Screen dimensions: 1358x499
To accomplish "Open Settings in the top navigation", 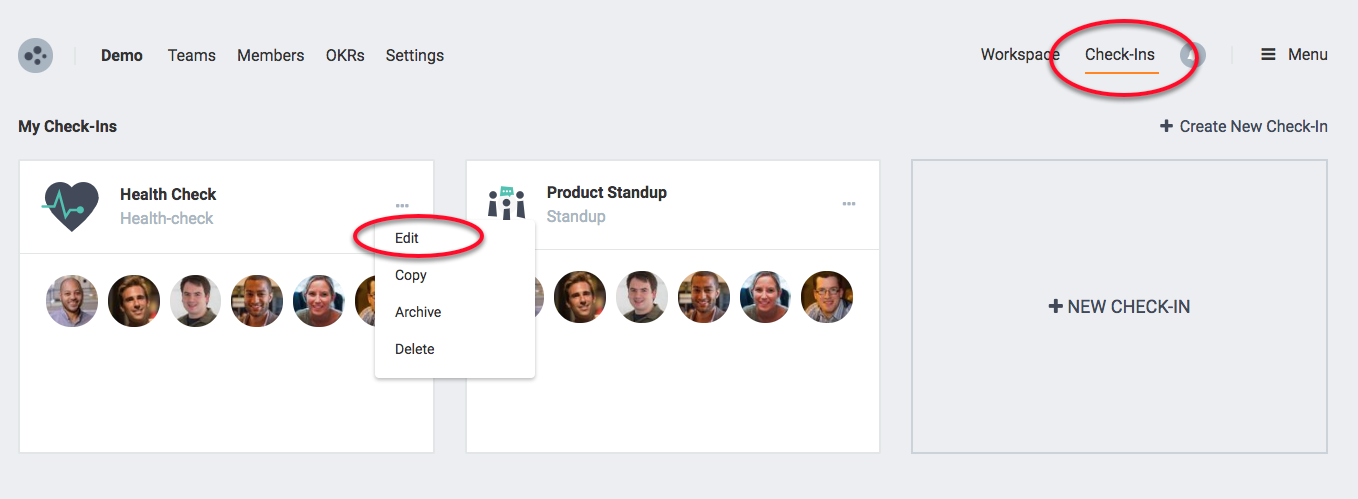I will [415, 55].
